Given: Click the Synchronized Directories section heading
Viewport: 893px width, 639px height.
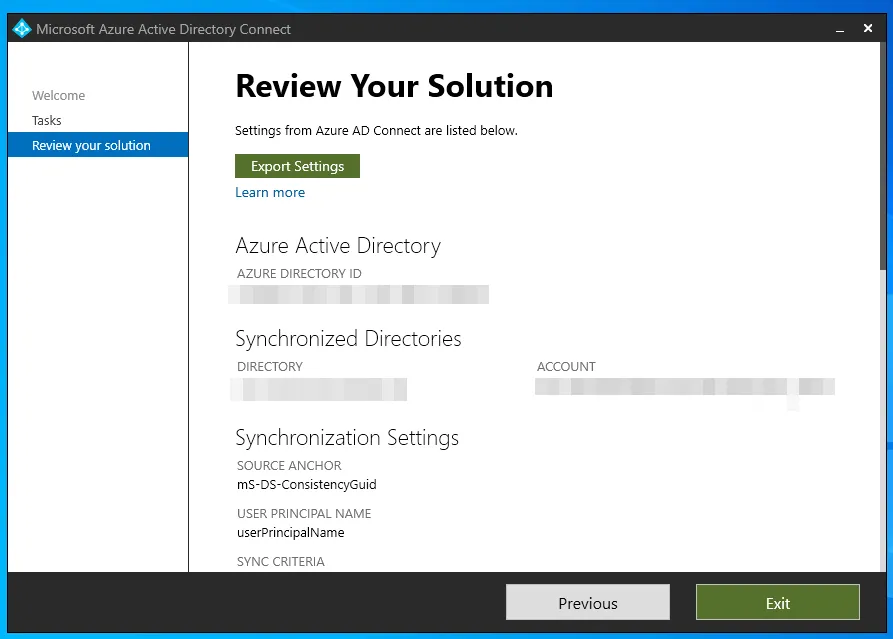Looking at the screenshot, I should 348,339.
